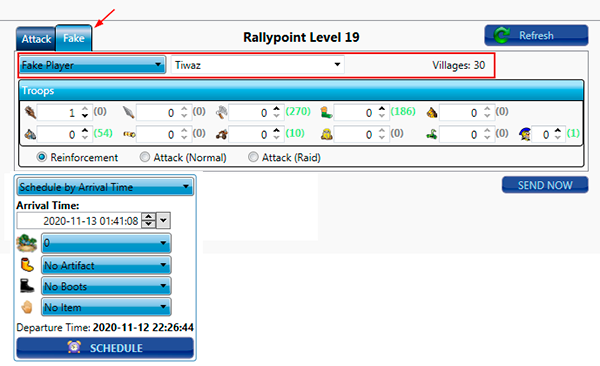Click the Departure Time value 2020-11-12 22:26:44
This screenshot has width=600, height=366.
(x=143, y=327)
